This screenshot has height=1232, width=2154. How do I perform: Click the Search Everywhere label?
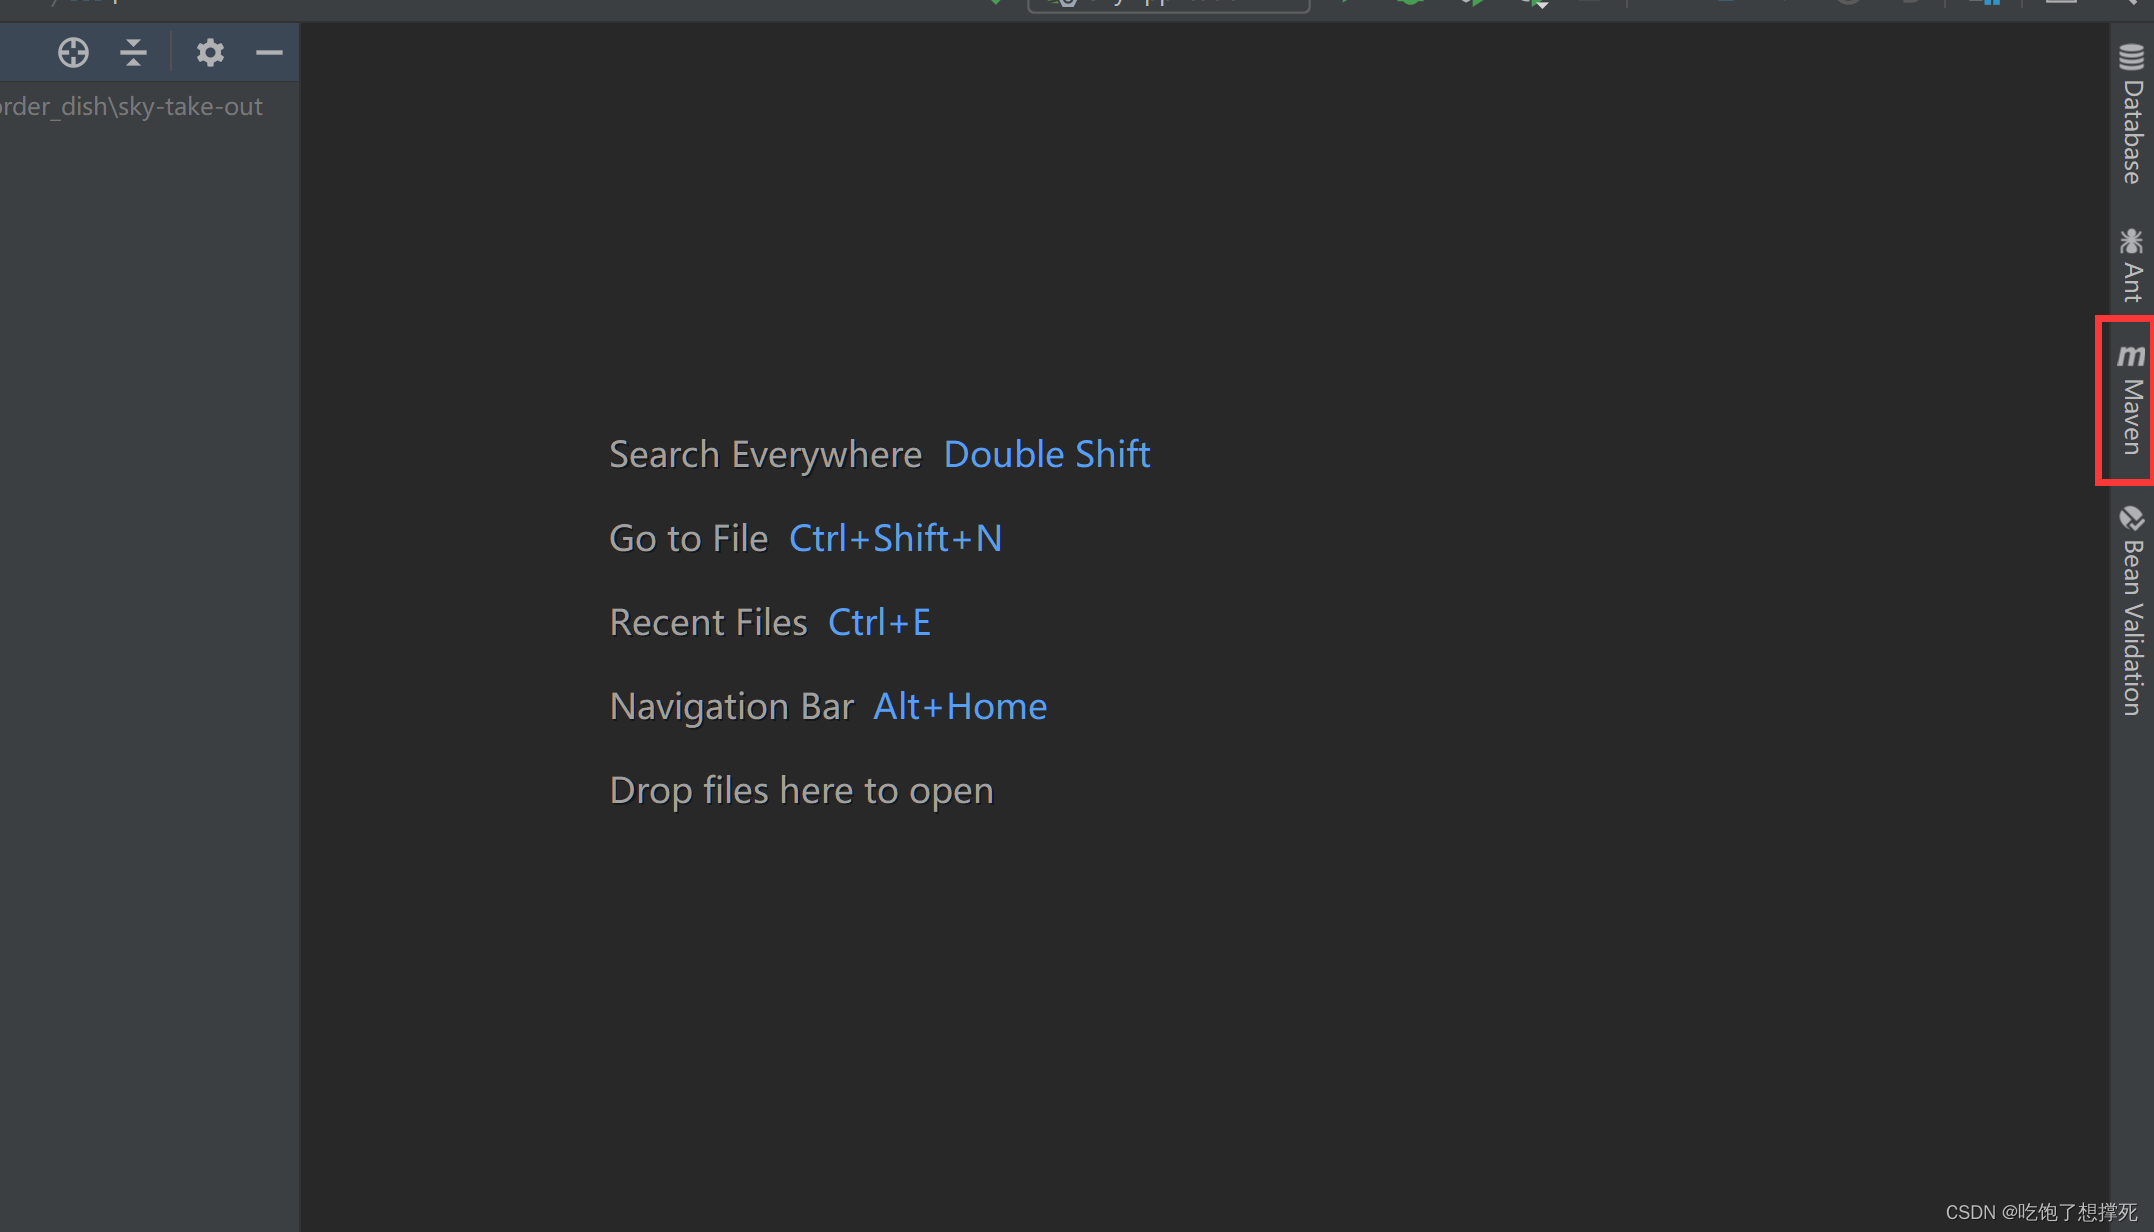[765, 455]
